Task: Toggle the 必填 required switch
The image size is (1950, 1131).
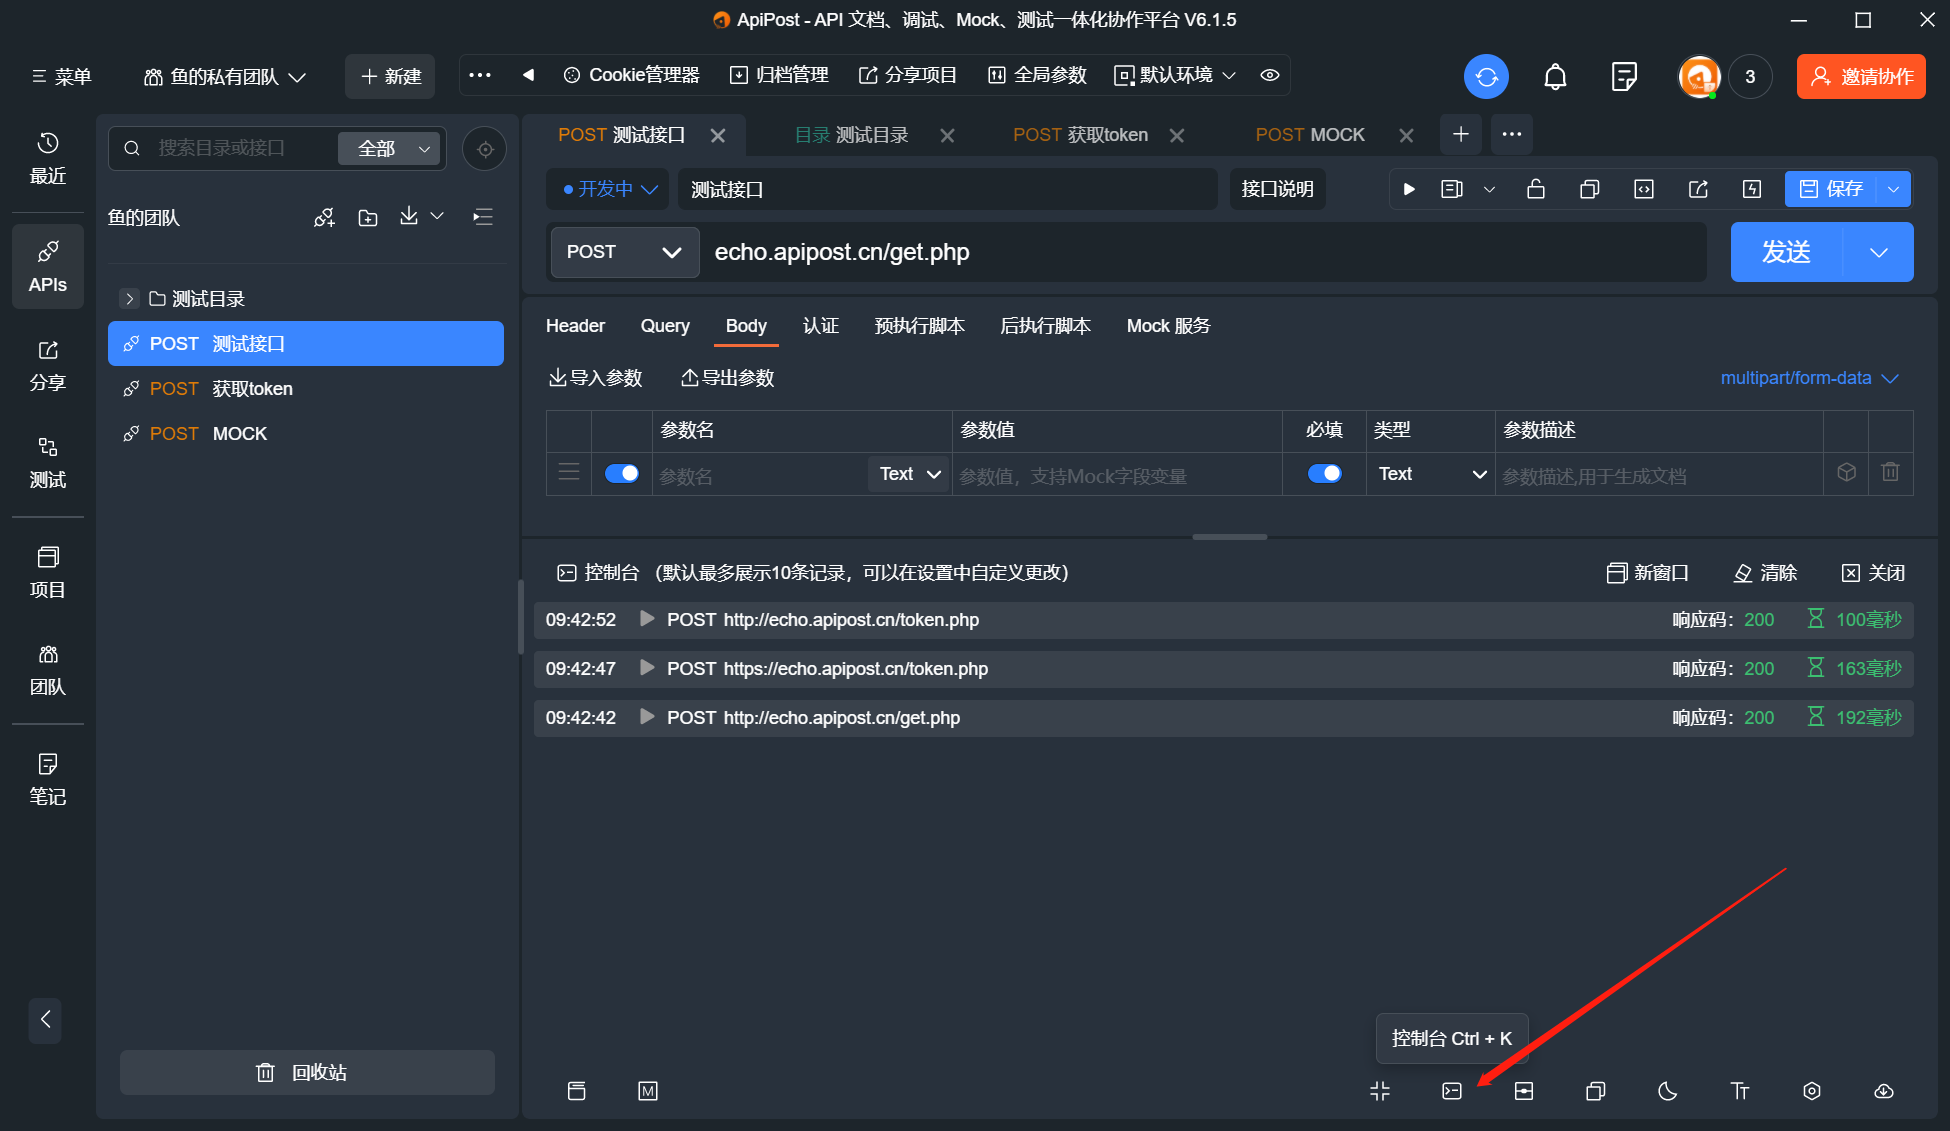Action: tap(1325, 473)
